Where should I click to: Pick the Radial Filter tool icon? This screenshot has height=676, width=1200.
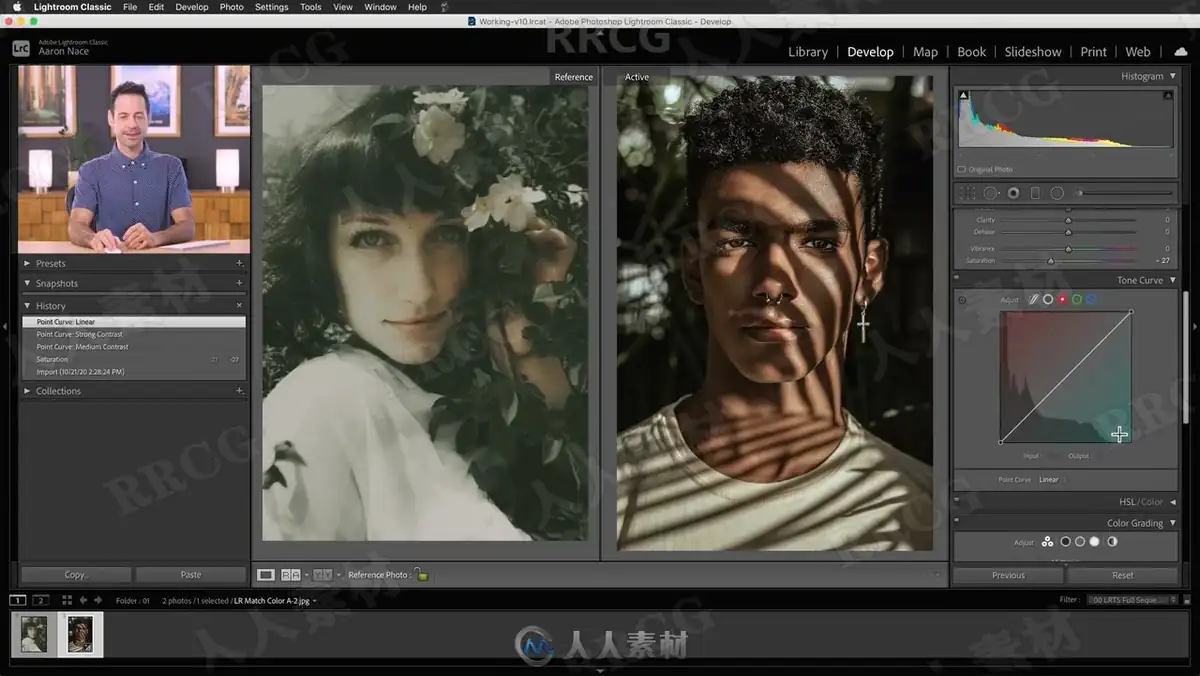[x=1057, y=193]
